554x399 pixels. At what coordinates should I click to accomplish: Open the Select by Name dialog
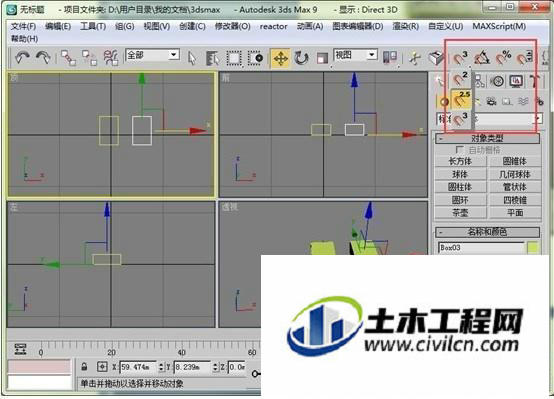click(212, 58)
